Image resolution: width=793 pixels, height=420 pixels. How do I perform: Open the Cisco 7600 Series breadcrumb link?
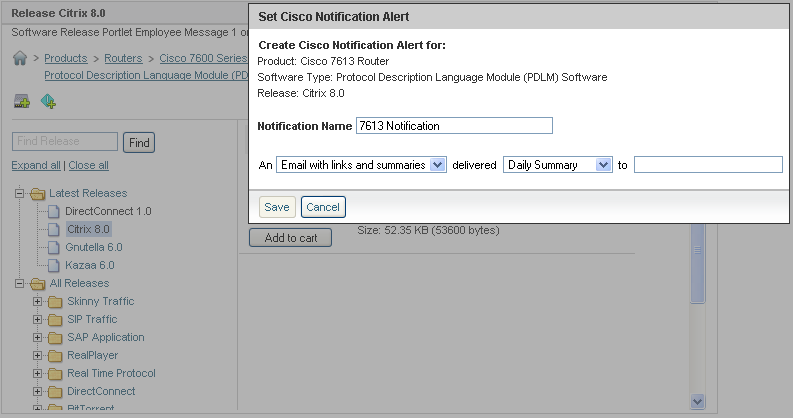[x=203, y=58]
